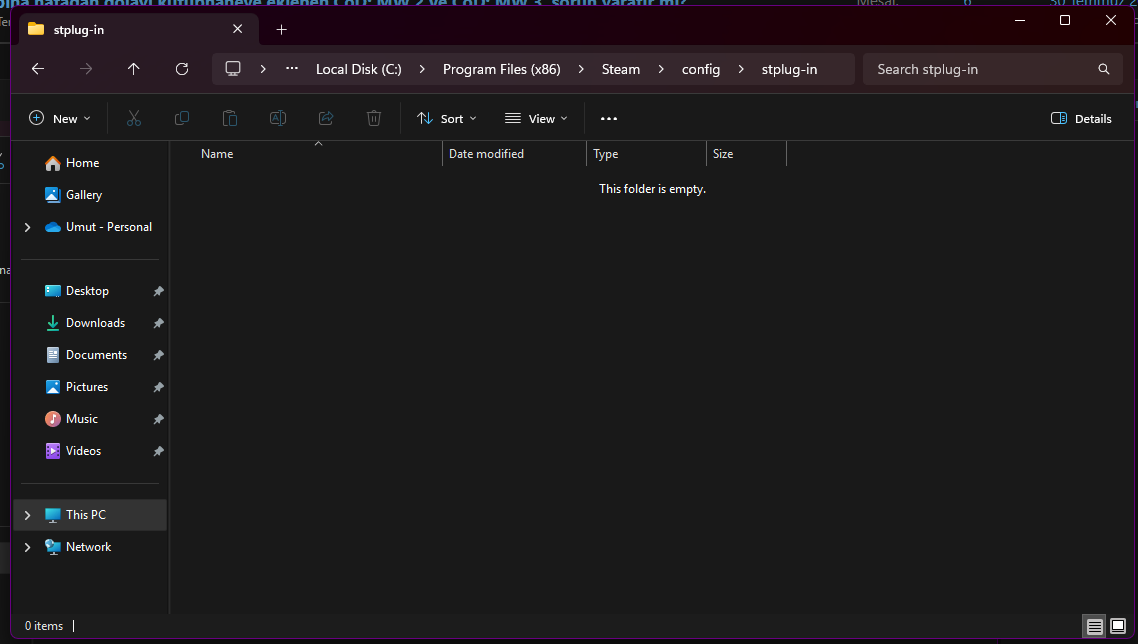This screenshot has height=644, width=1138.
Task: Click the pin icon beside Pictures
Action: tap(158, 387)
